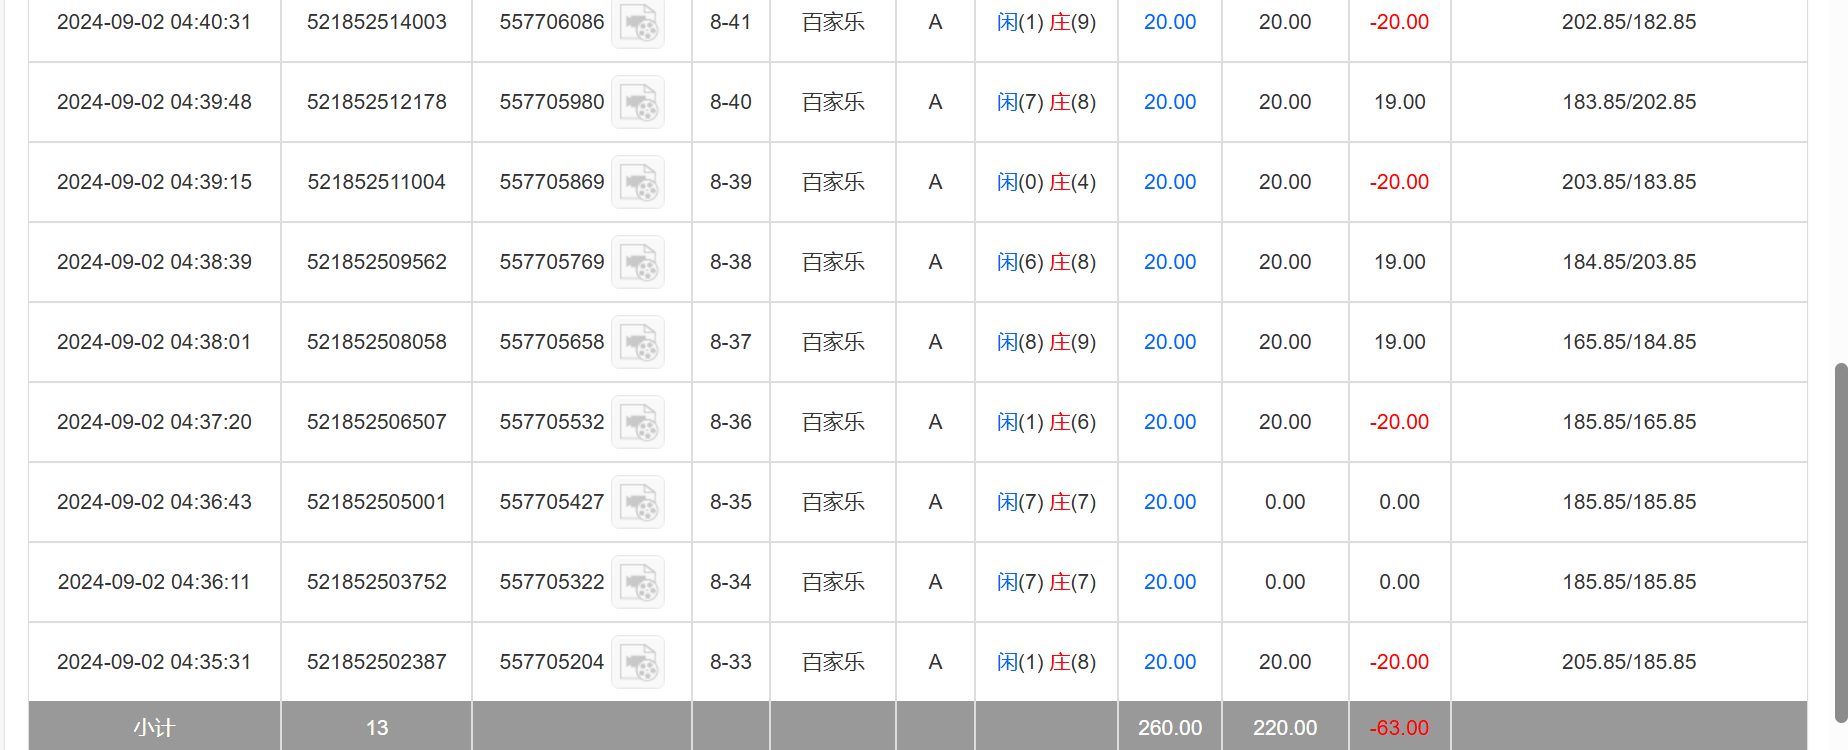Click video icon for round 557705658
Image resolution: width=1848 pixels, height=750 pixels.
coord(638,342)
